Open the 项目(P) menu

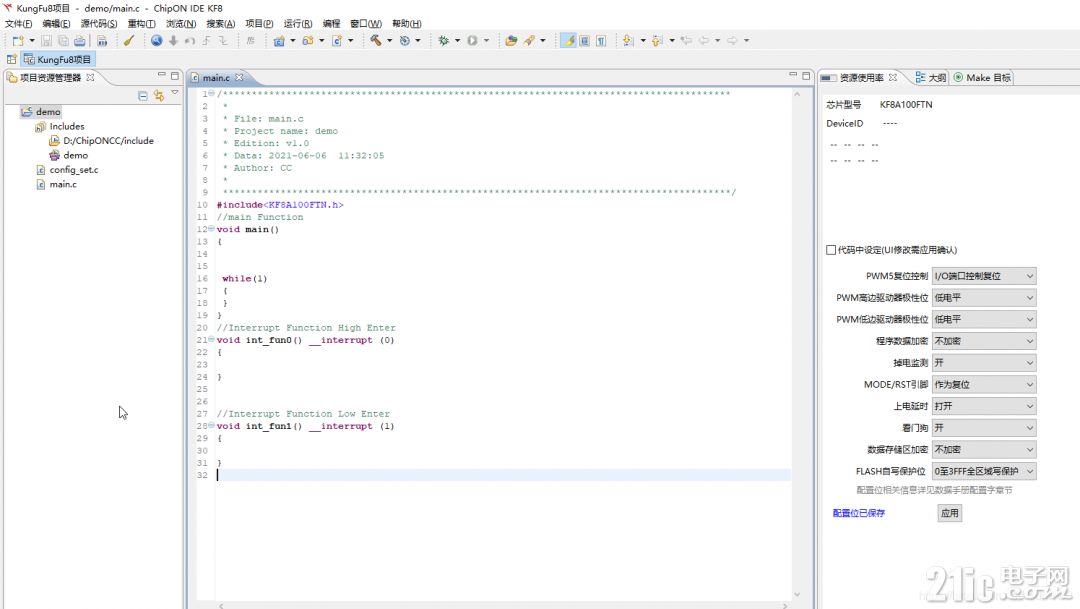259,23
